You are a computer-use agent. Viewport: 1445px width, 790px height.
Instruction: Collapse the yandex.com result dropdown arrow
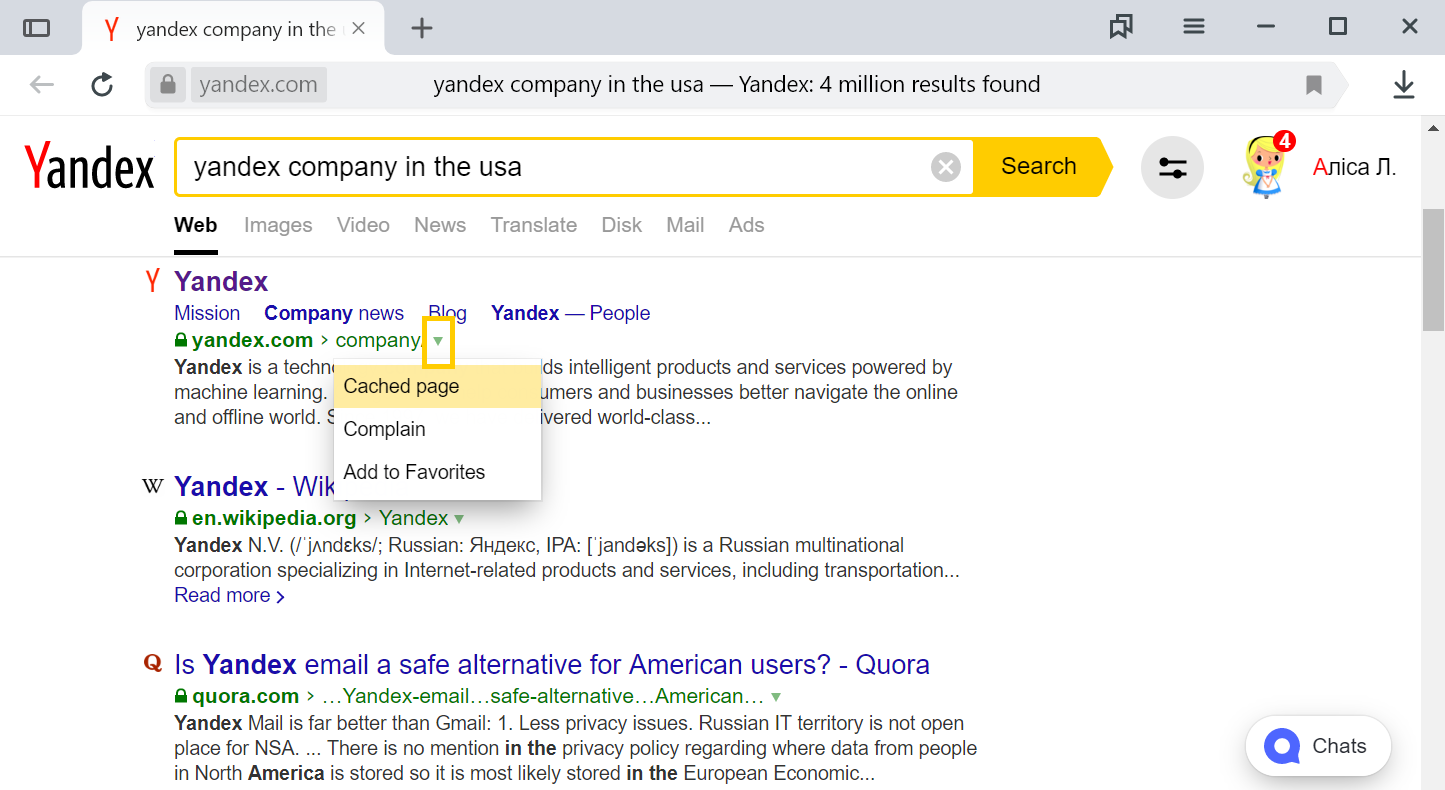[438, 341]
